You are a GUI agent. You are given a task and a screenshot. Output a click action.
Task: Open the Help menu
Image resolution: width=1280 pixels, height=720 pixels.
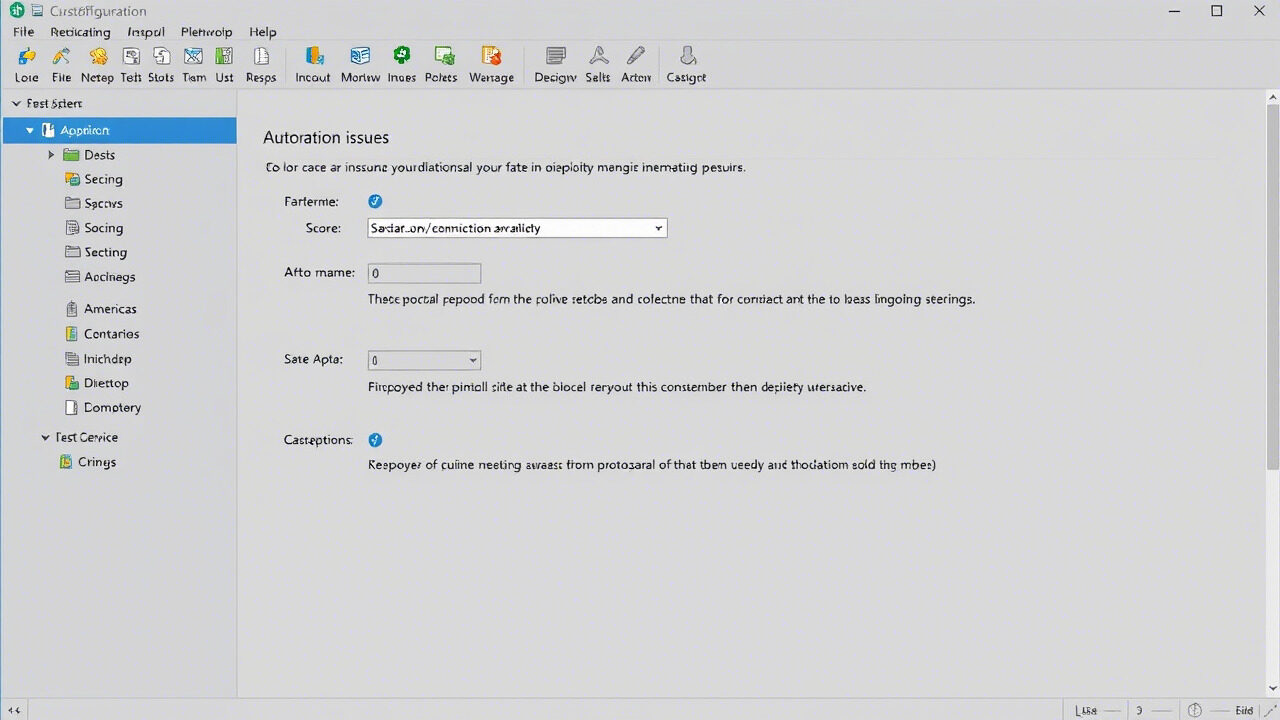point(263,32)
